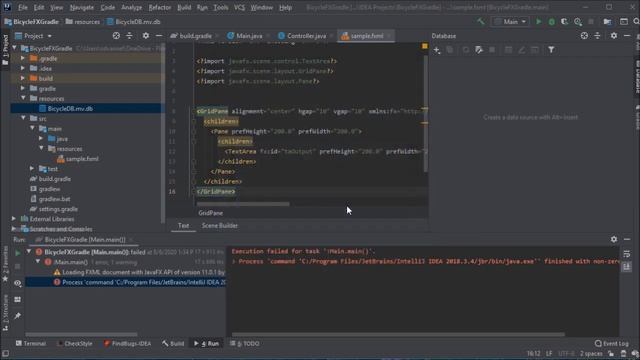Open Database panel gear settings

point(614,36)
